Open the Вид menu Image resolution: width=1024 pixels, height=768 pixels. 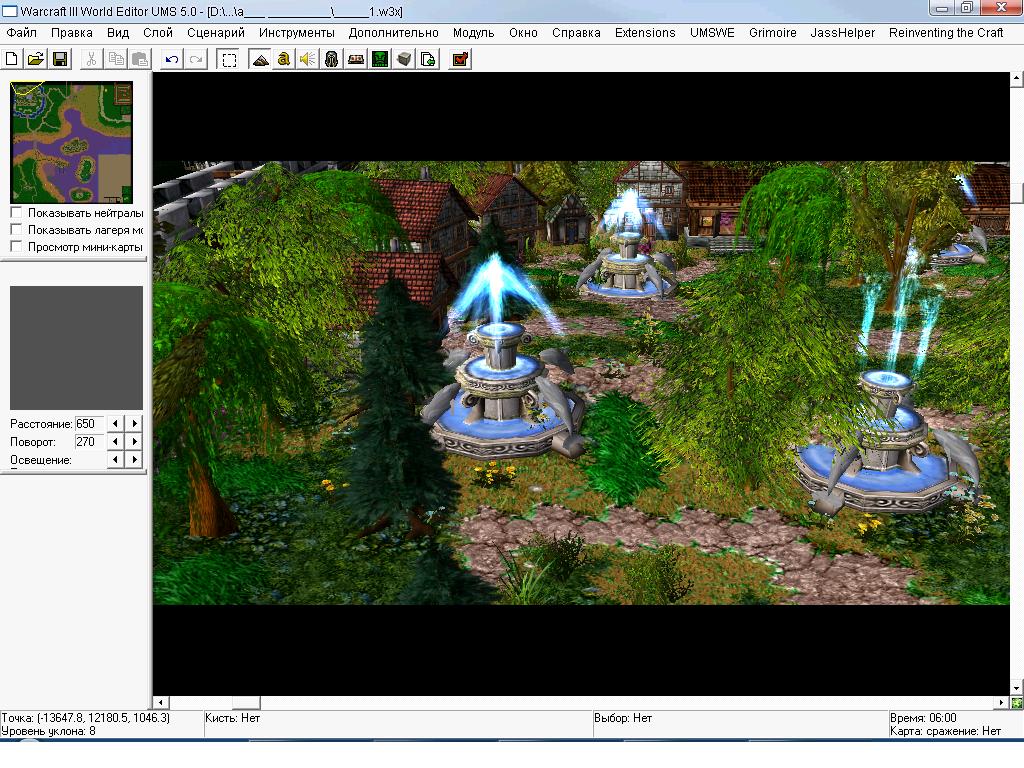tap(118, 33)
